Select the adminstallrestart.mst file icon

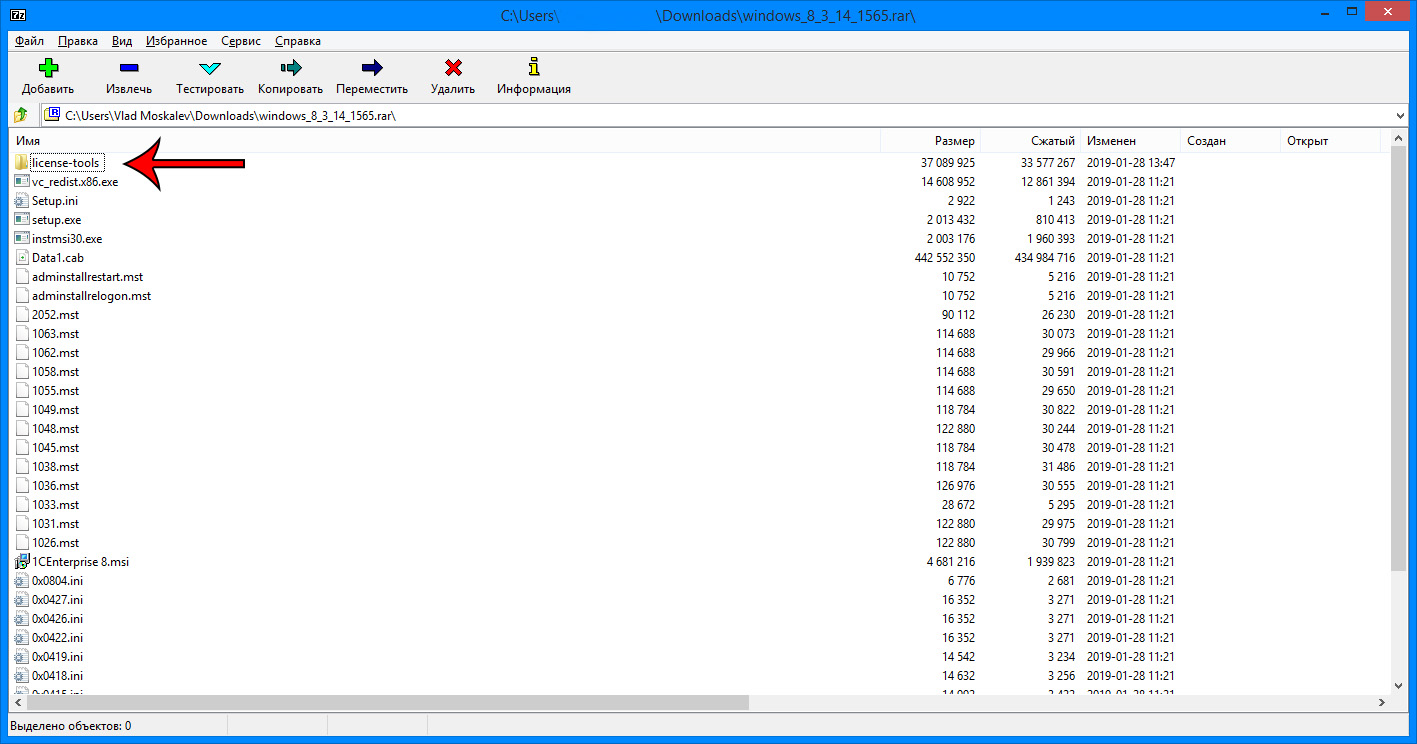pos(22,276)
